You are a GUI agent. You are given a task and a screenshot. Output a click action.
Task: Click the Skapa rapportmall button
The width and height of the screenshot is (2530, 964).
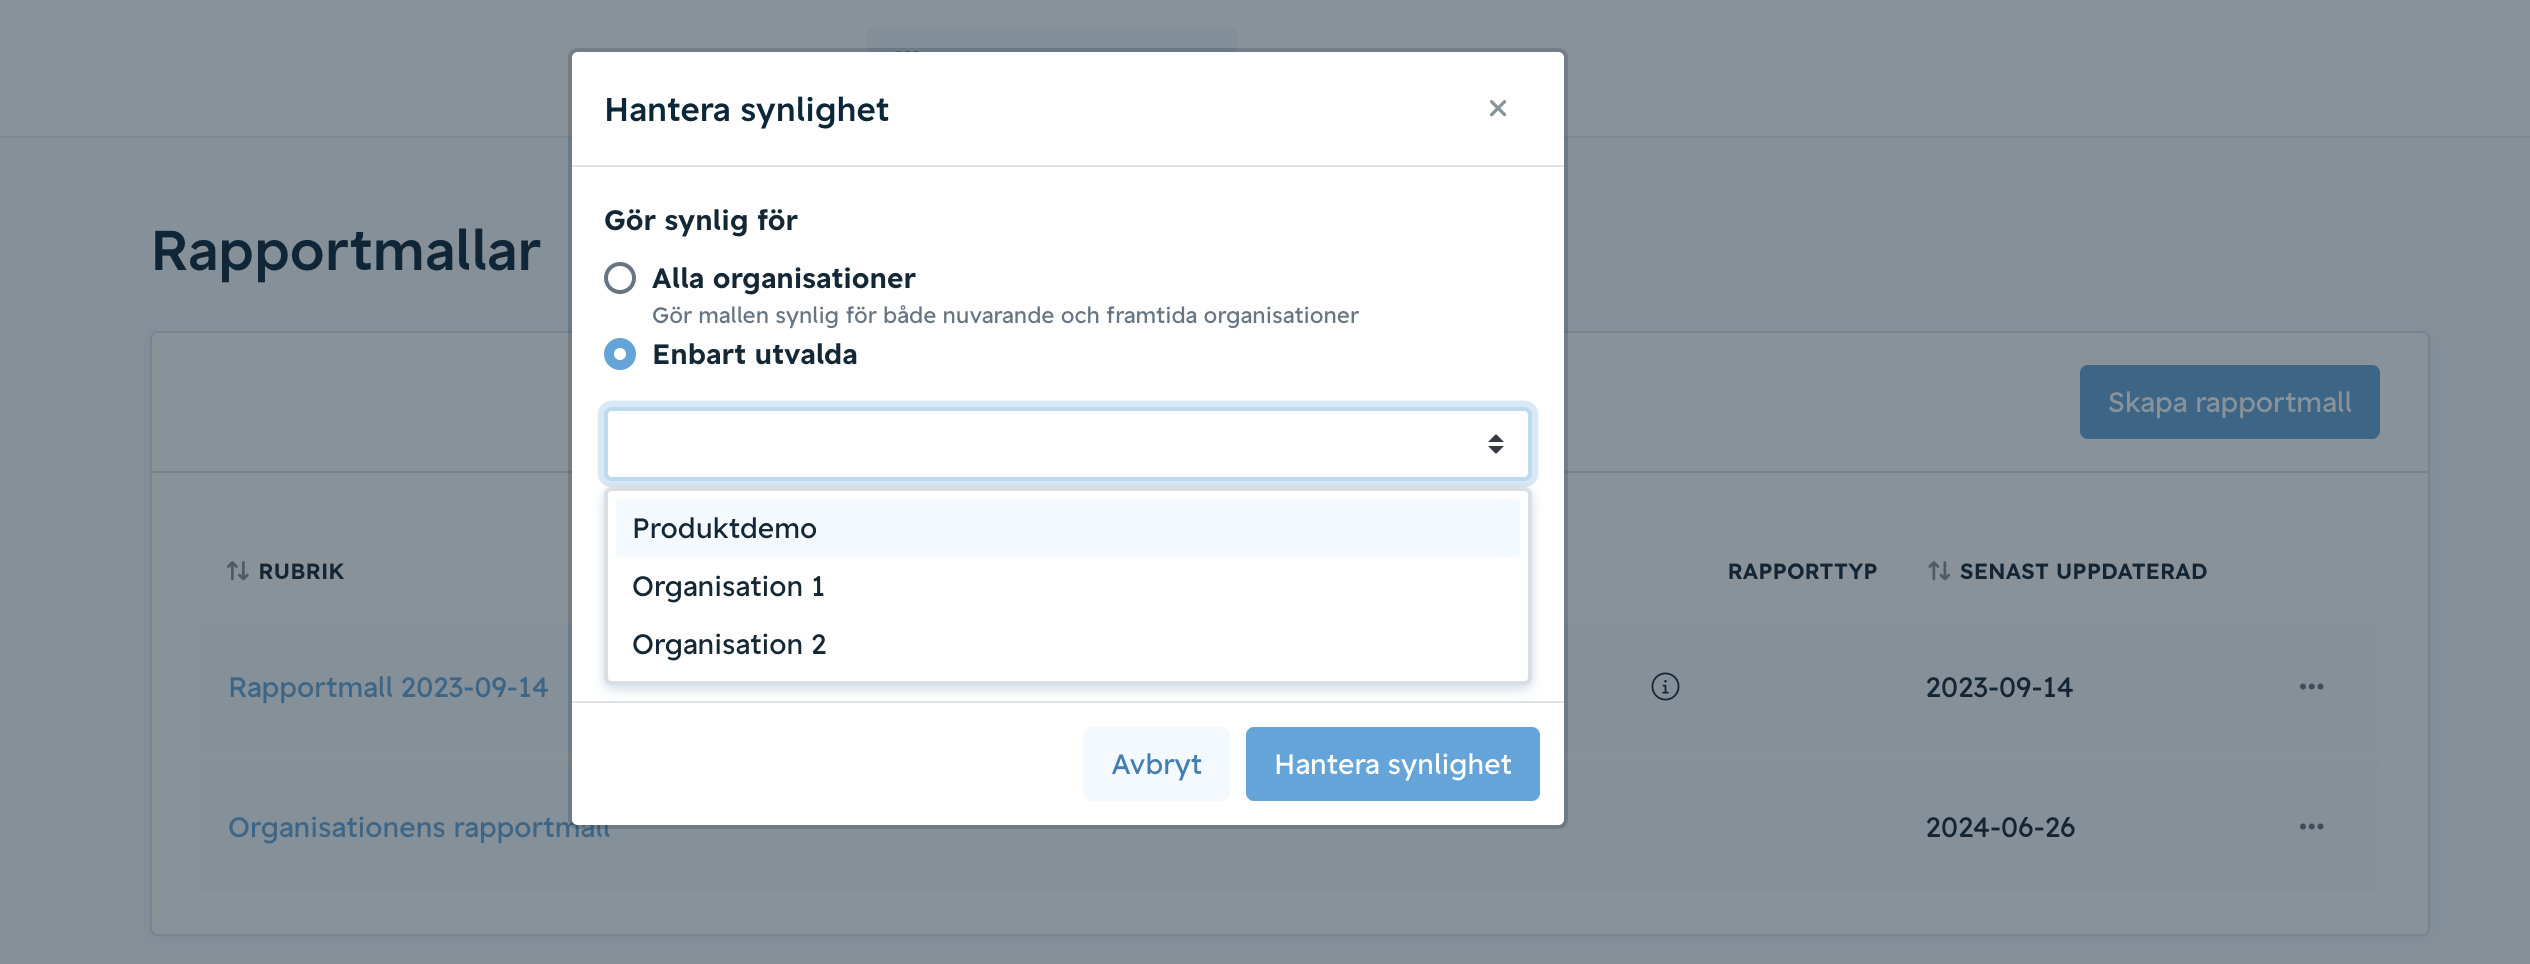(2229, 402)
